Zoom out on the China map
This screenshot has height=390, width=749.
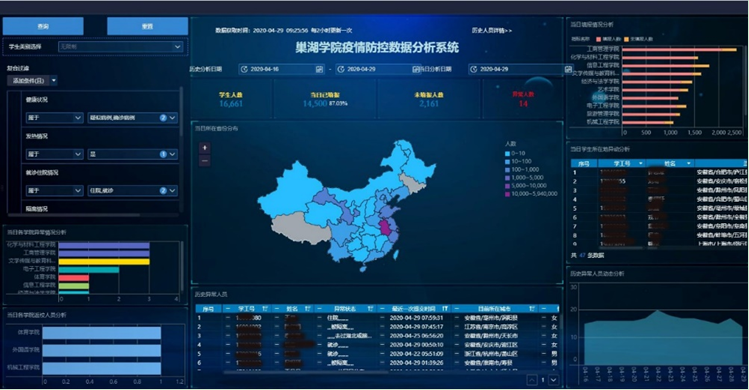click(204, 161)
